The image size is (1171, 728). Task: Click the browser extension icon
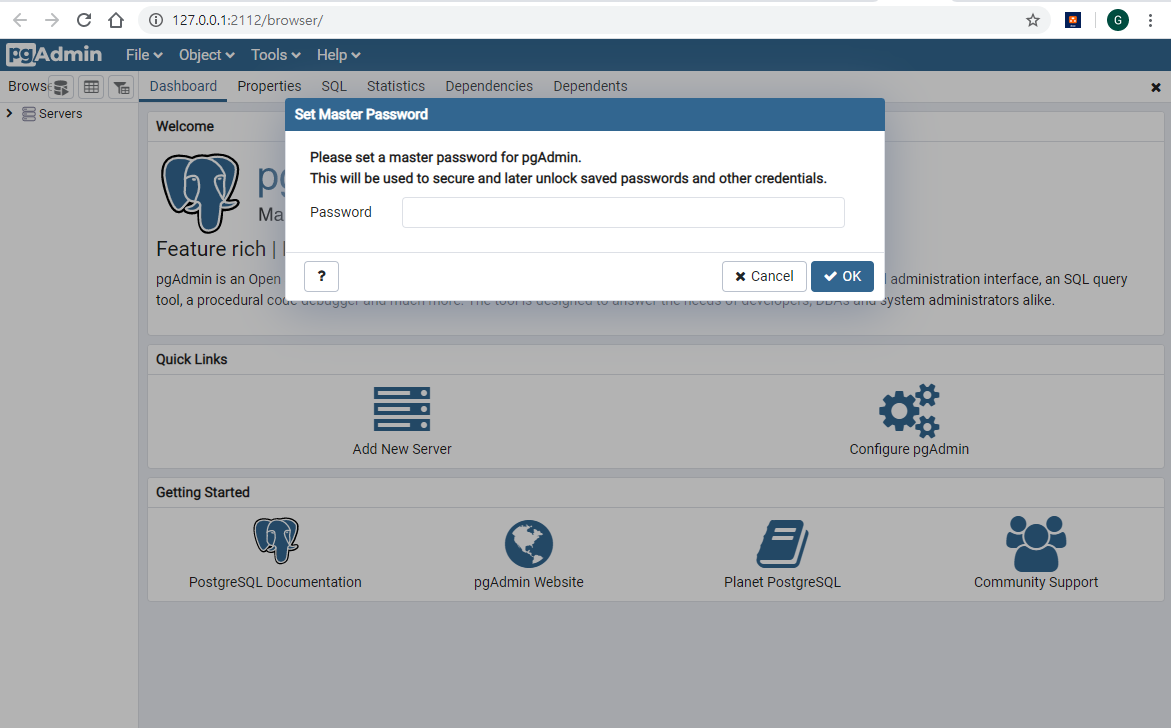[1073, 20]
